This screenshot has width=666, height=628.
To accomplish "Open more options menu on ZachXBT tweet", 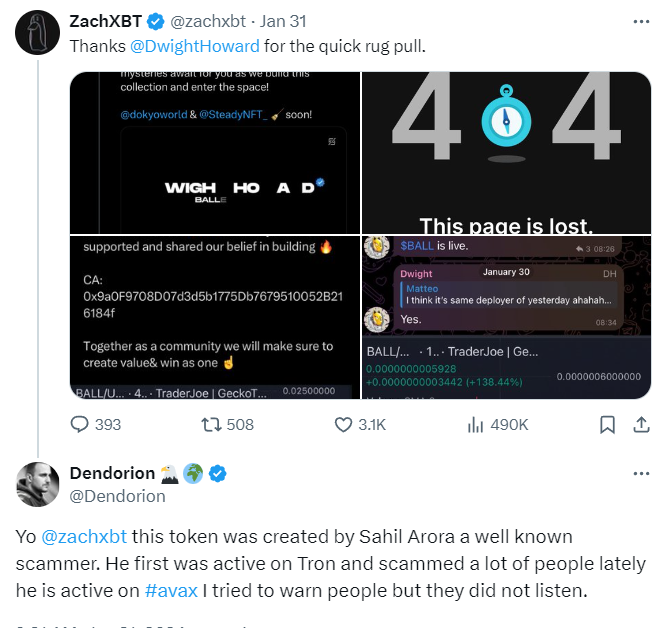I will point(641,21).
